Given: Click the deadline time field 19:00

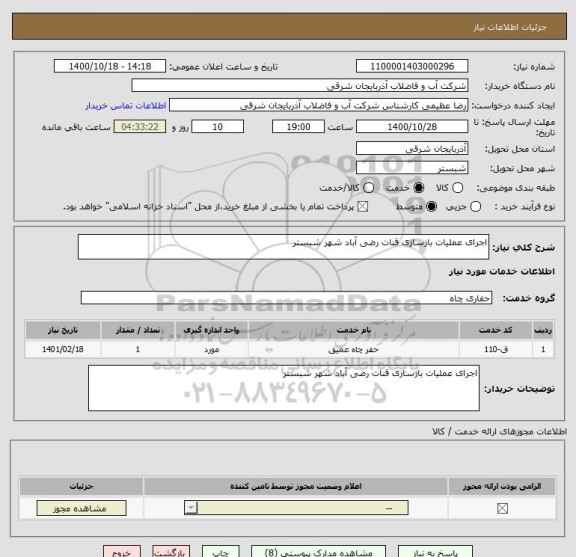Looking at the screenshot, I should [x=298, y=127].
